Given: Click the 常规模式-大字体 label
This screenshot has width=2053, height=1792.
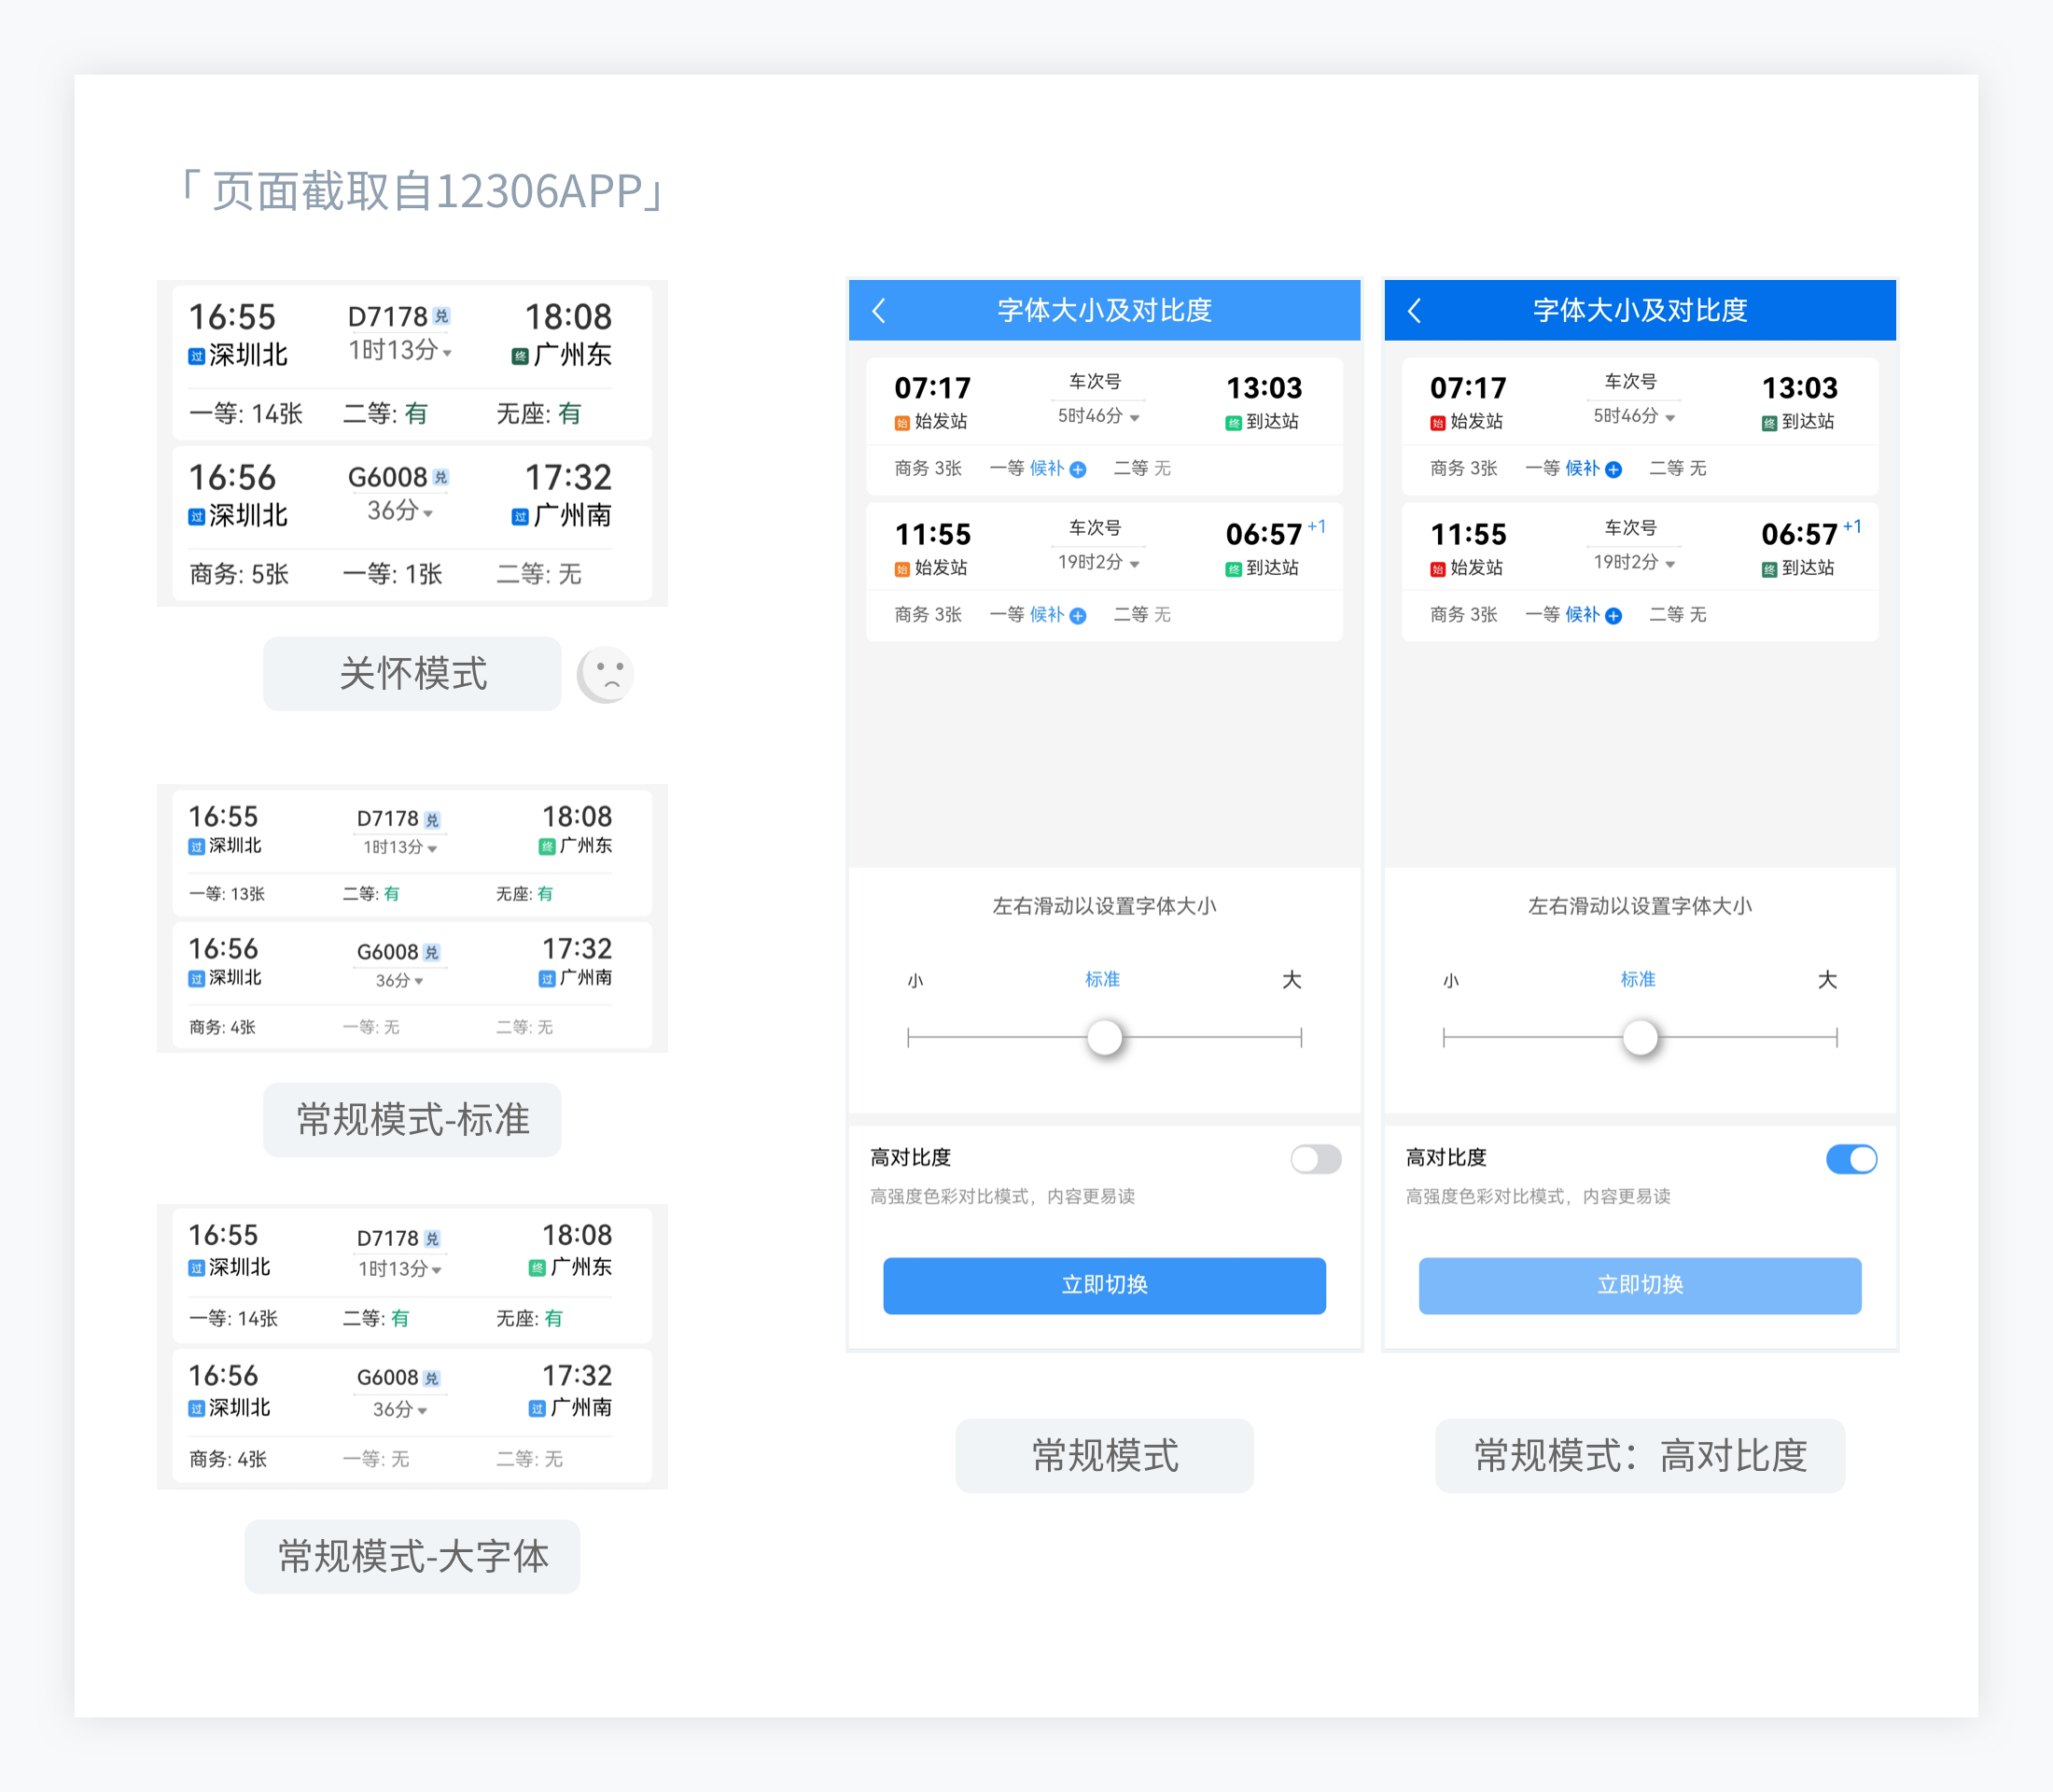Looking at the screenshot, I should click(x=412, y=1556).
